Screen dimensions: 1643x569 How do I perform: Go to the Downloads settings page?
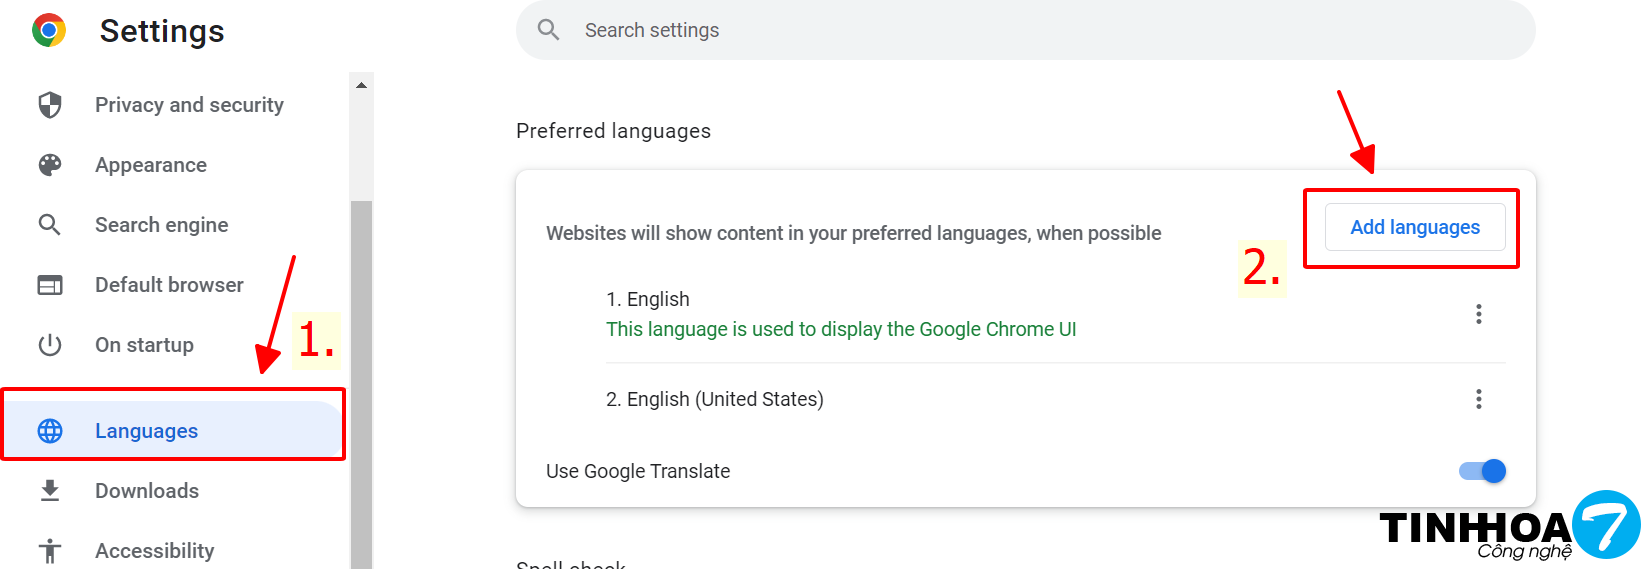pos(147,491)
